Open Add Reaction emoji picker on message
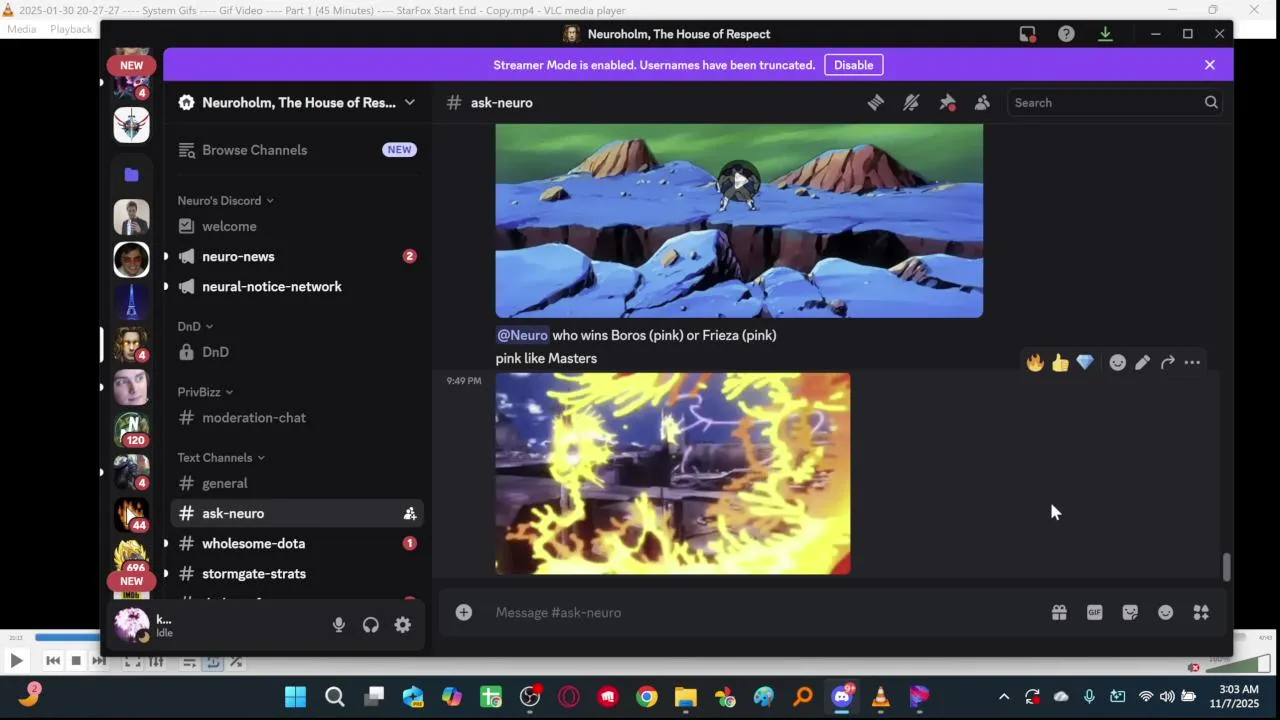The width and height of the screenshot is (1280, 720). 1118,362
